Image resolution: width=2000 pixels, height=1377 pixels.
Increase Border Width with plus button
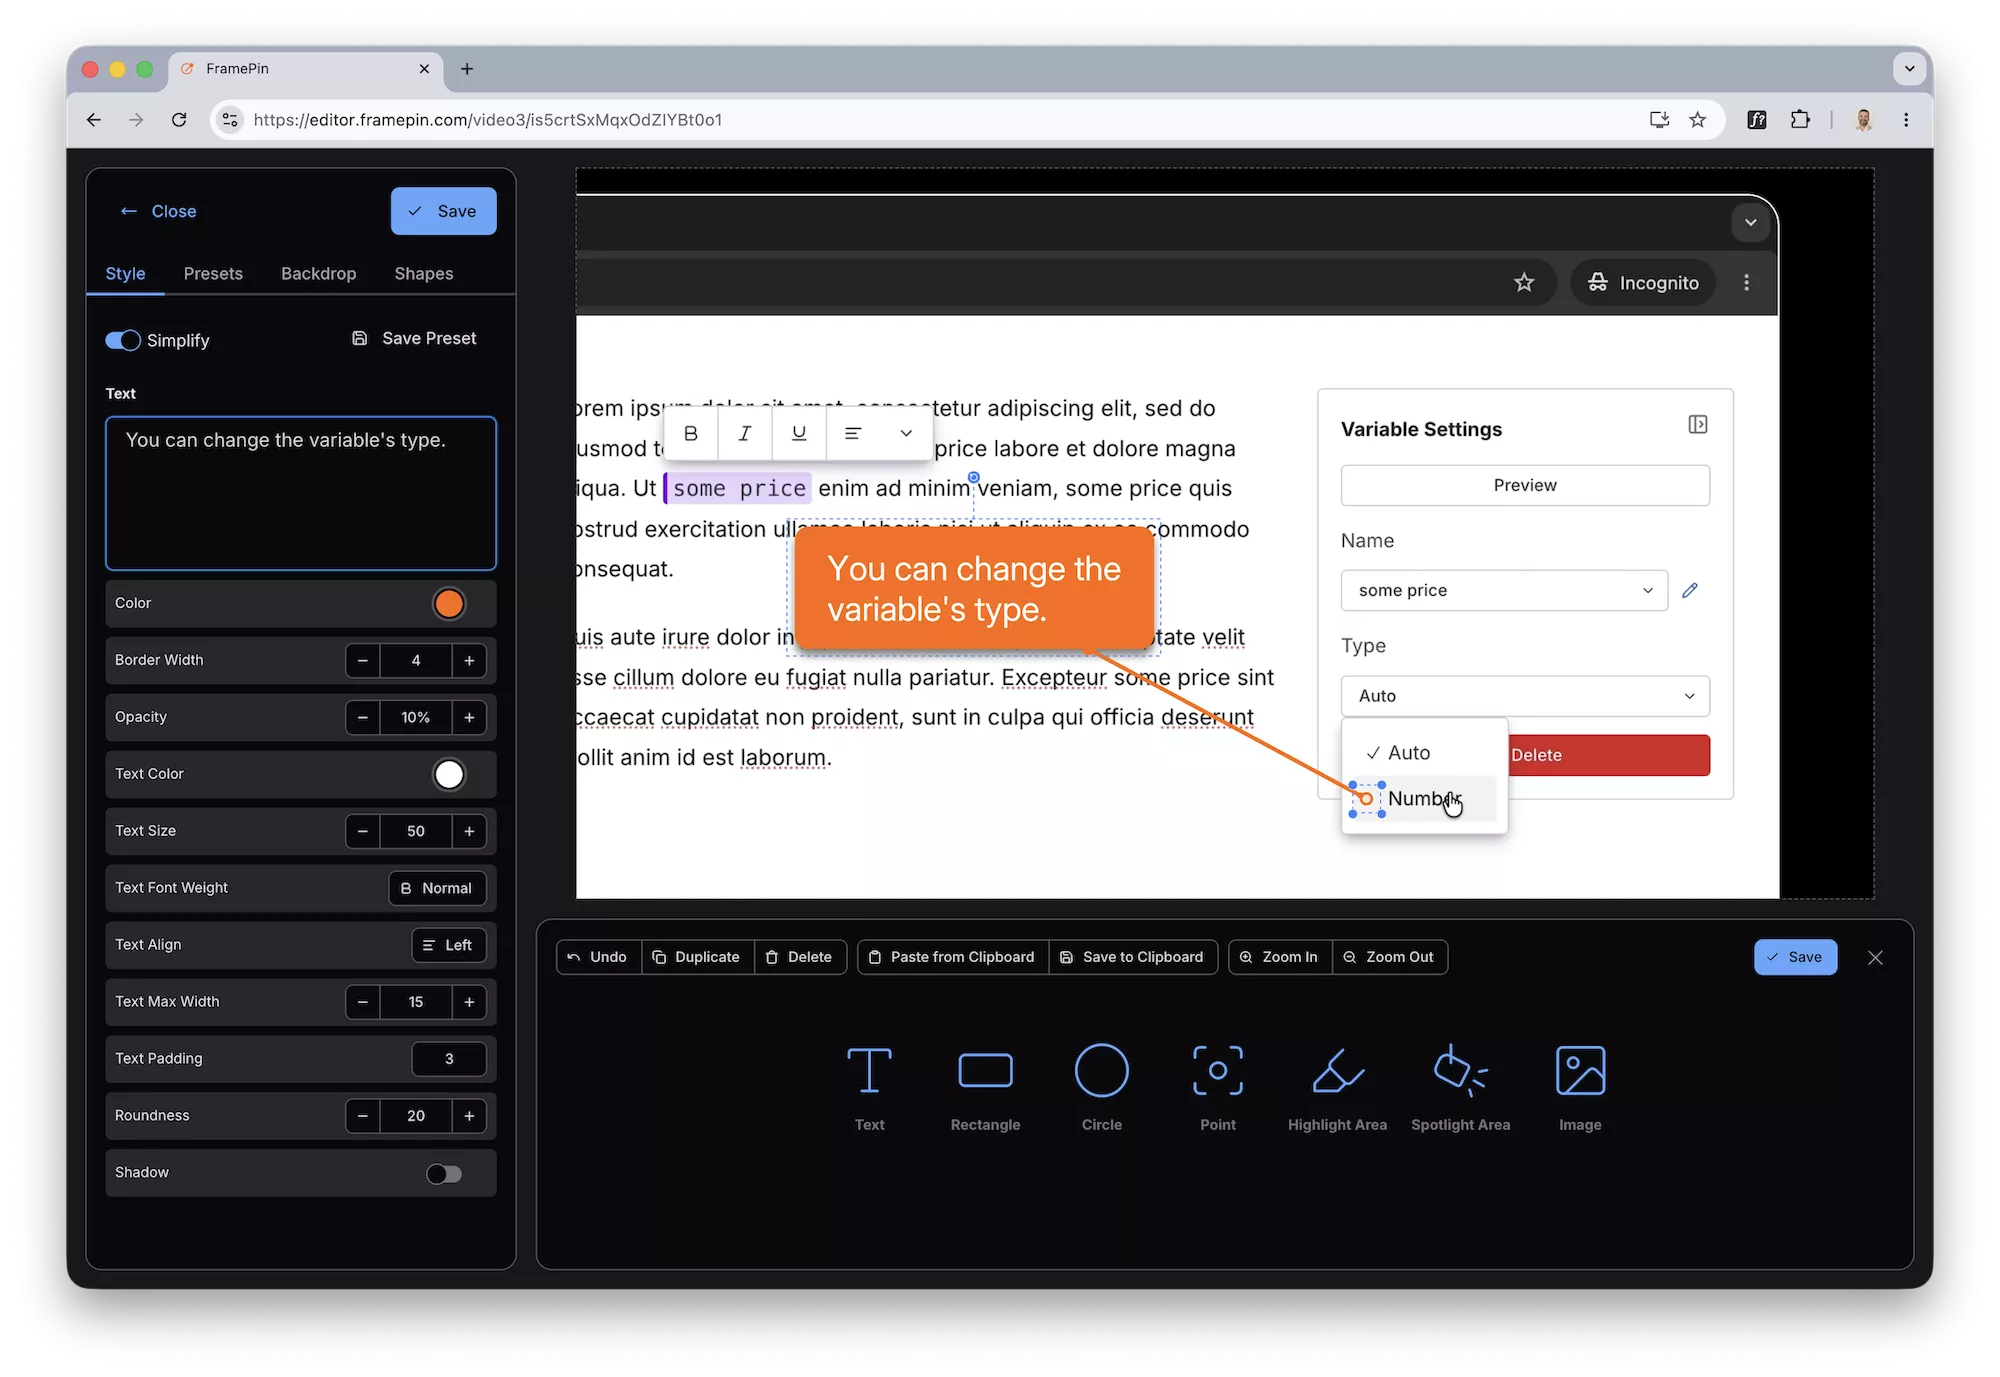click(x=469, y=660)
